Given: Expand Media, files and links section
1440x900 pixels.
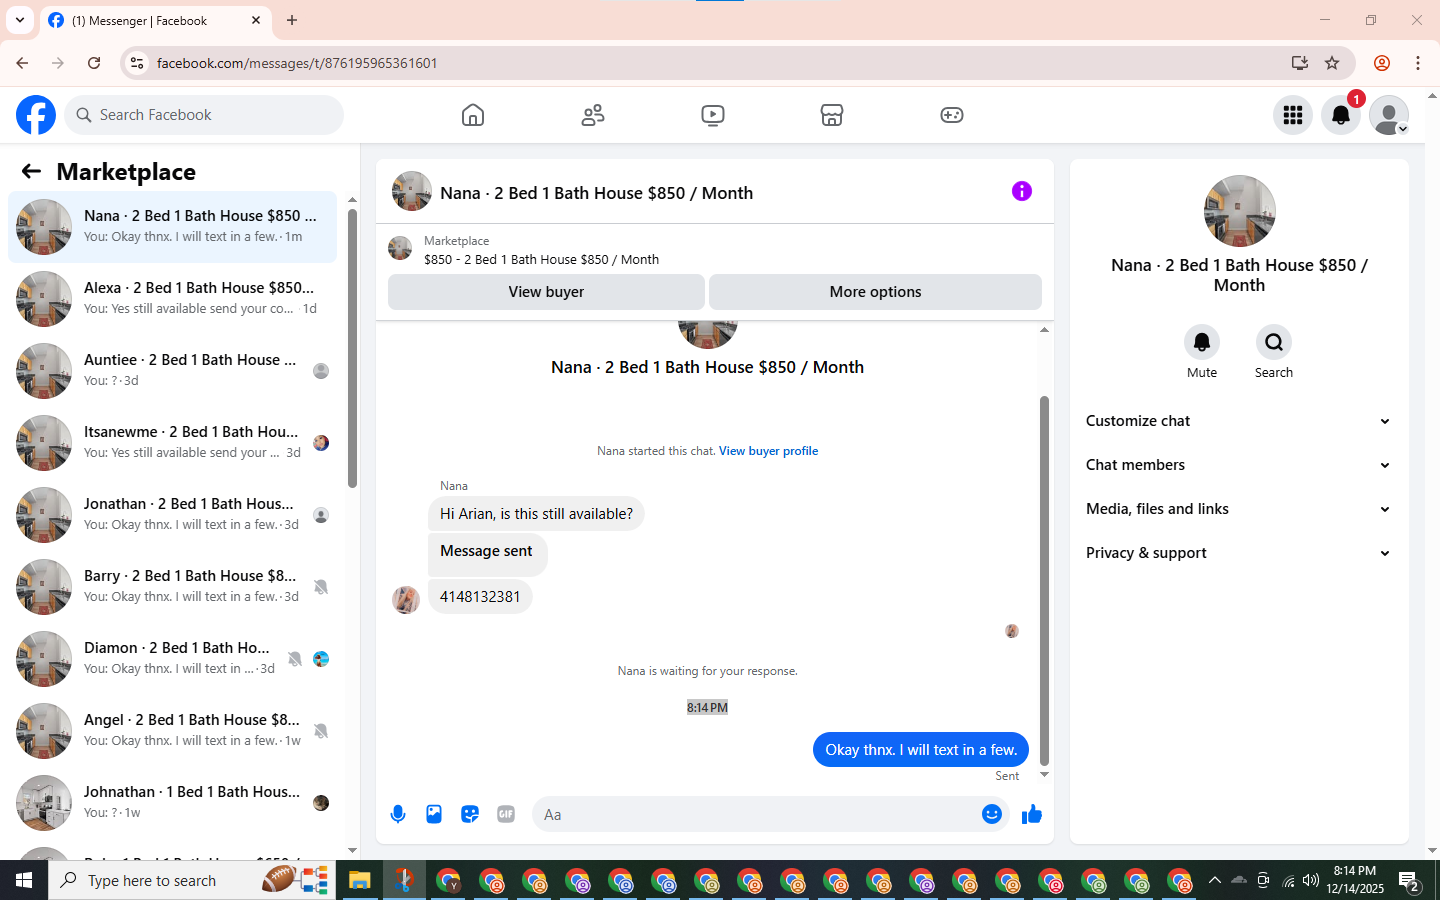Looking at the screenshot, I should pos(1239,509).
